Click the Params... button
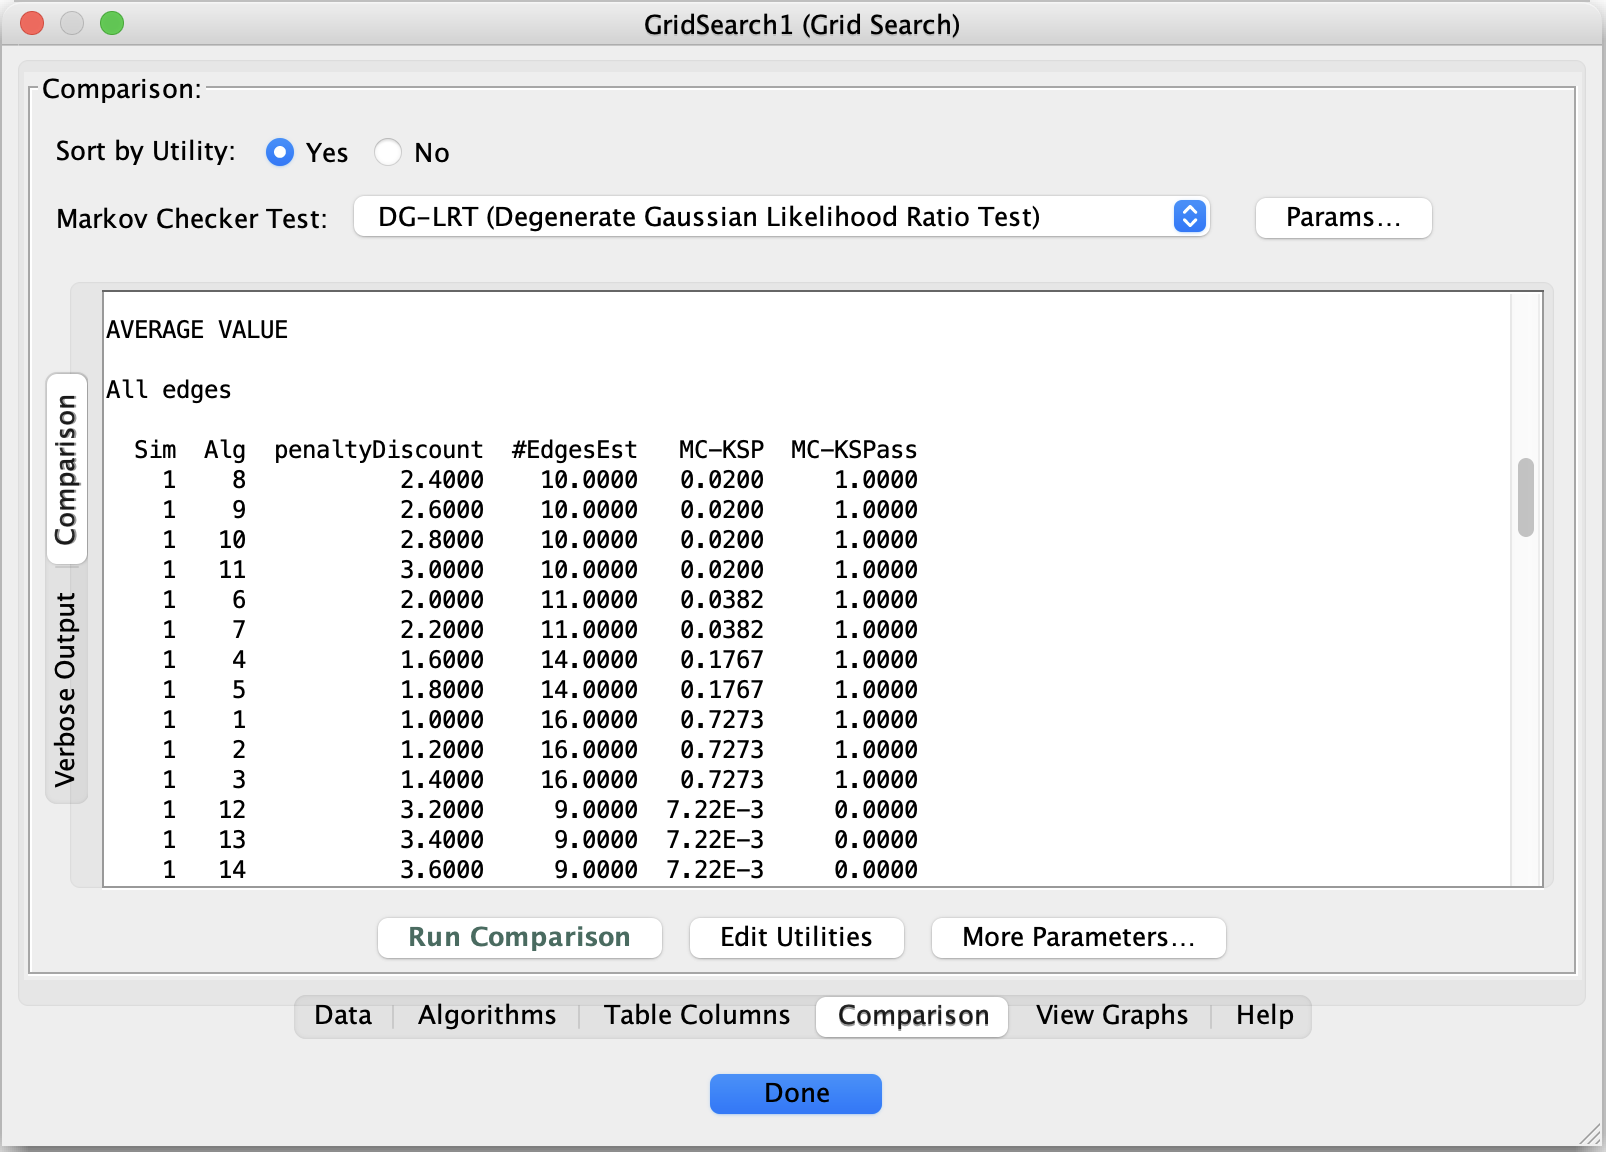The image size is (1606, 1152). (x=1343, y=217)
